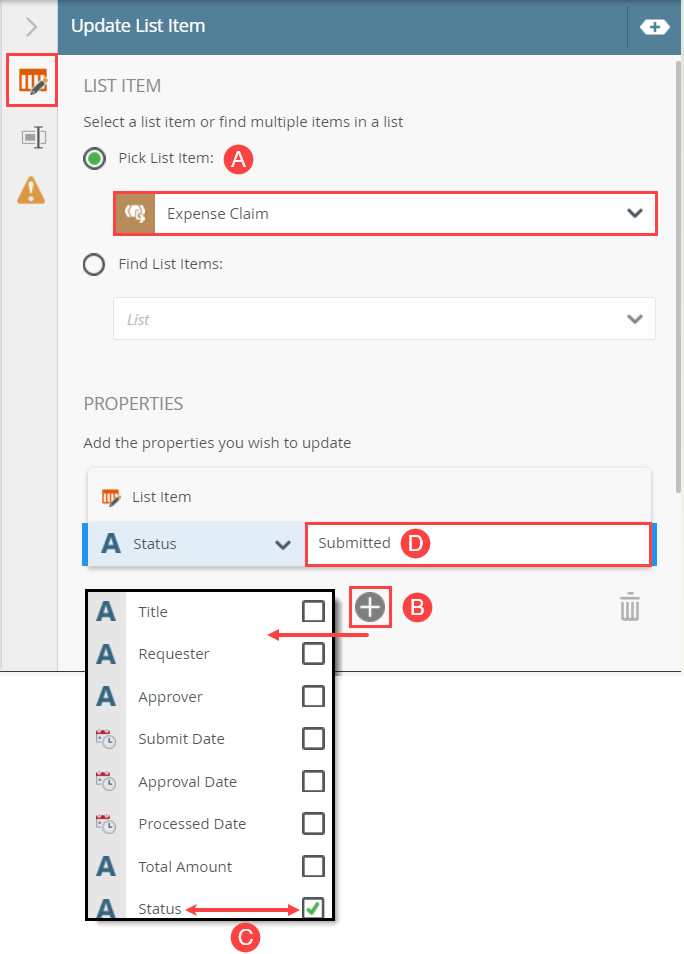The image size is (684, 954).
Task: Open the properties tab icon in sidebar
Action: point(33,137)
